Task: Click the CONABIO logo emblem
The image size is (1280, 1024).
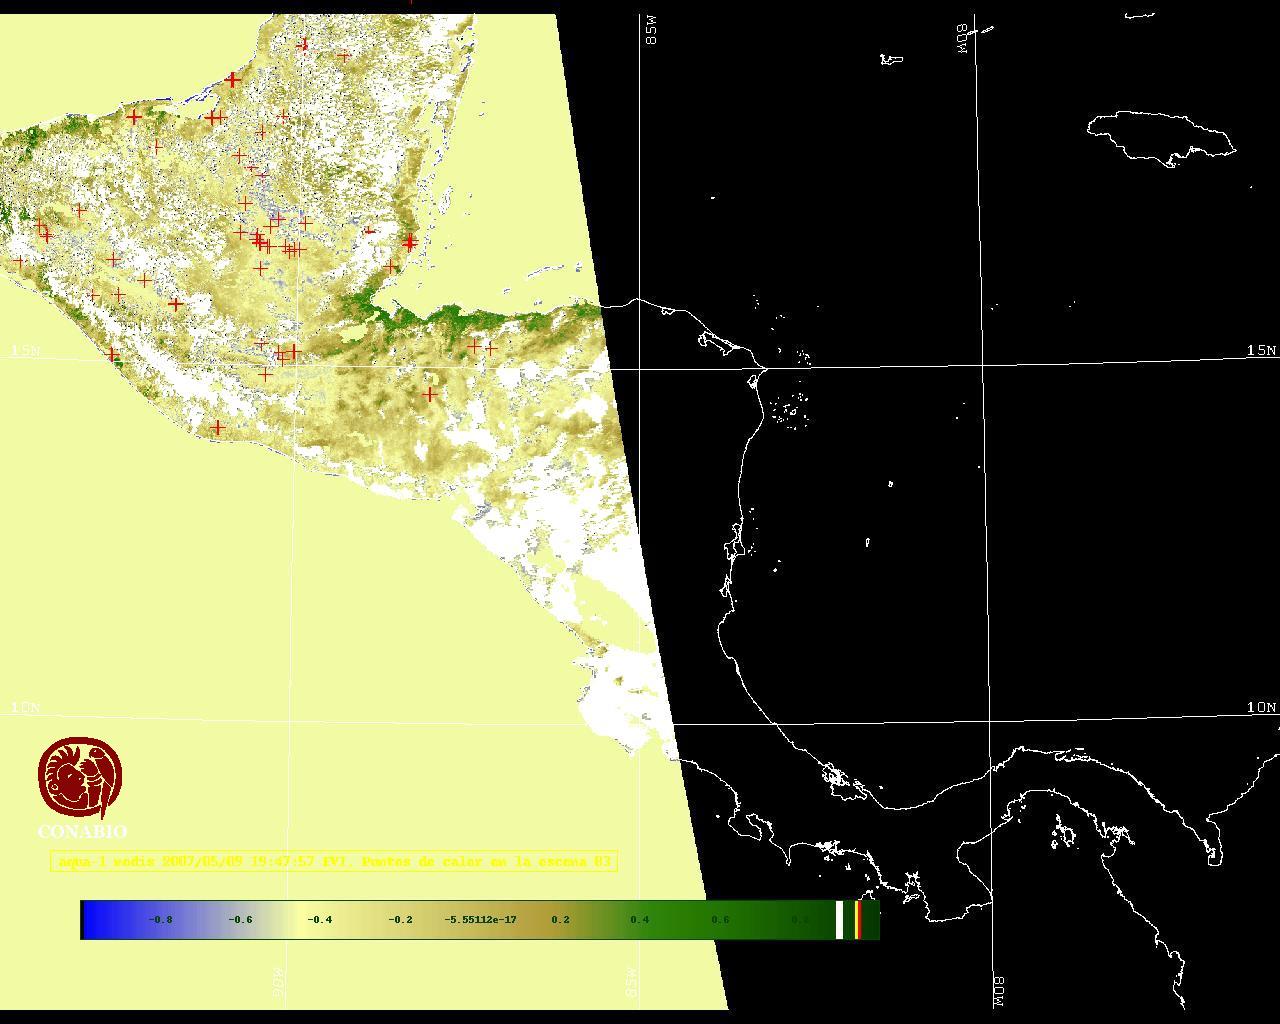Action: (81, 778)
